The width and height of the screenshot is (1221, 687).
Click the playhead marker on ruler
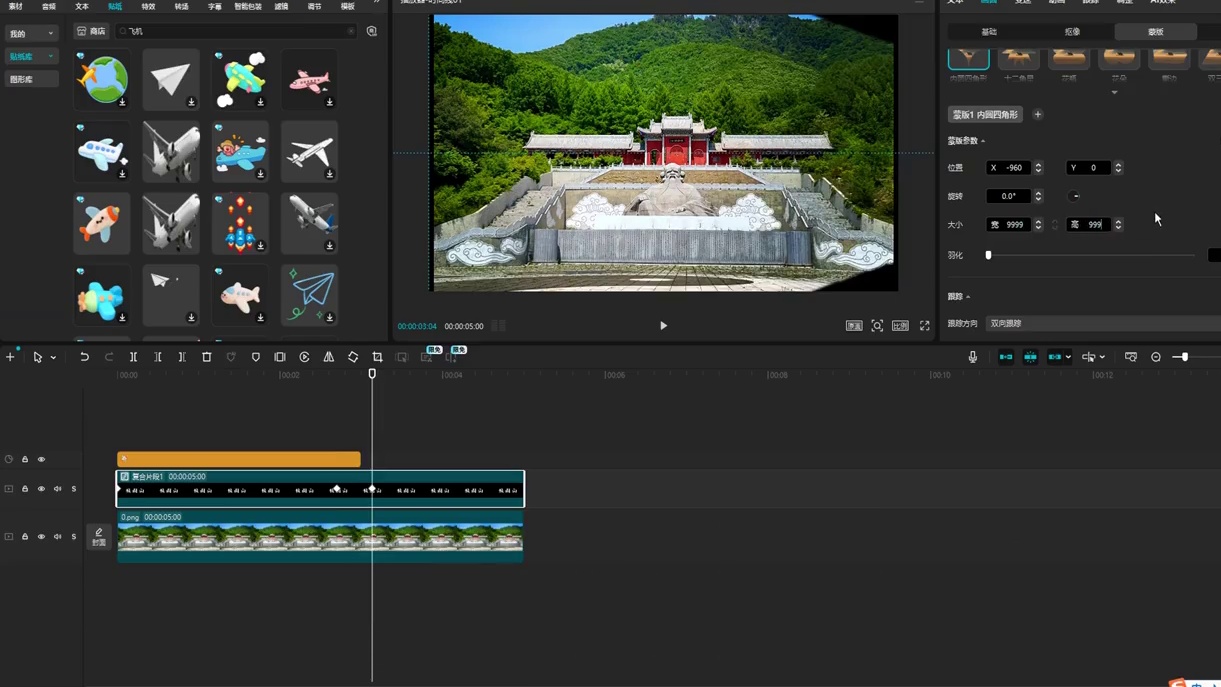pyautogui.click(x=372, y=374)
